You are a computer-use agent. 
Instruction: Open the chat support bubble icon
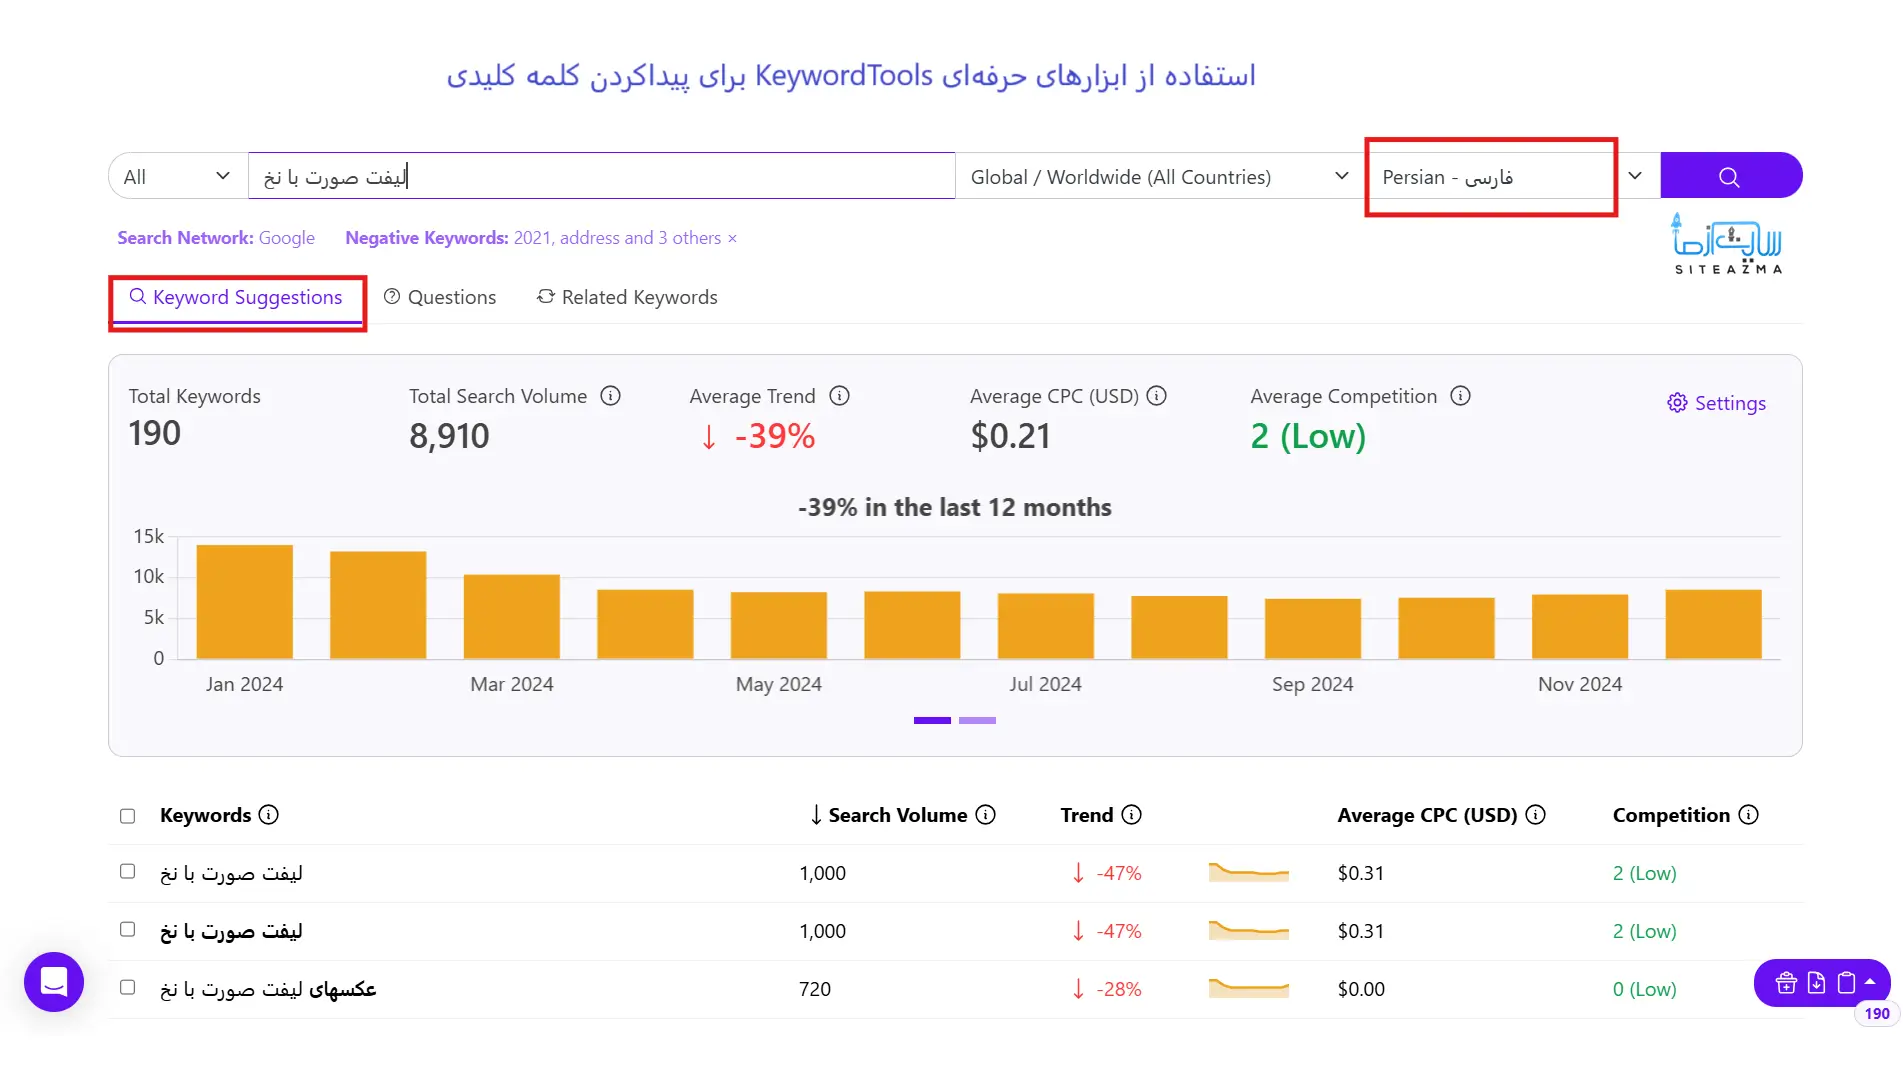tap(54, 981)
